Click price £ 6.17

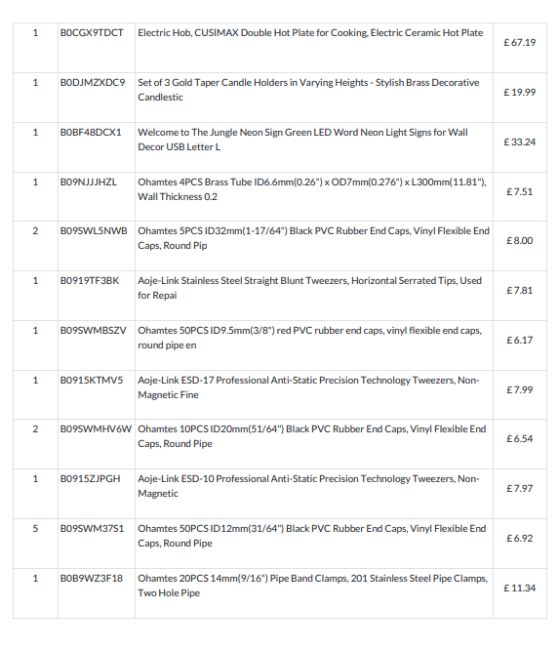tap(520, 340)
